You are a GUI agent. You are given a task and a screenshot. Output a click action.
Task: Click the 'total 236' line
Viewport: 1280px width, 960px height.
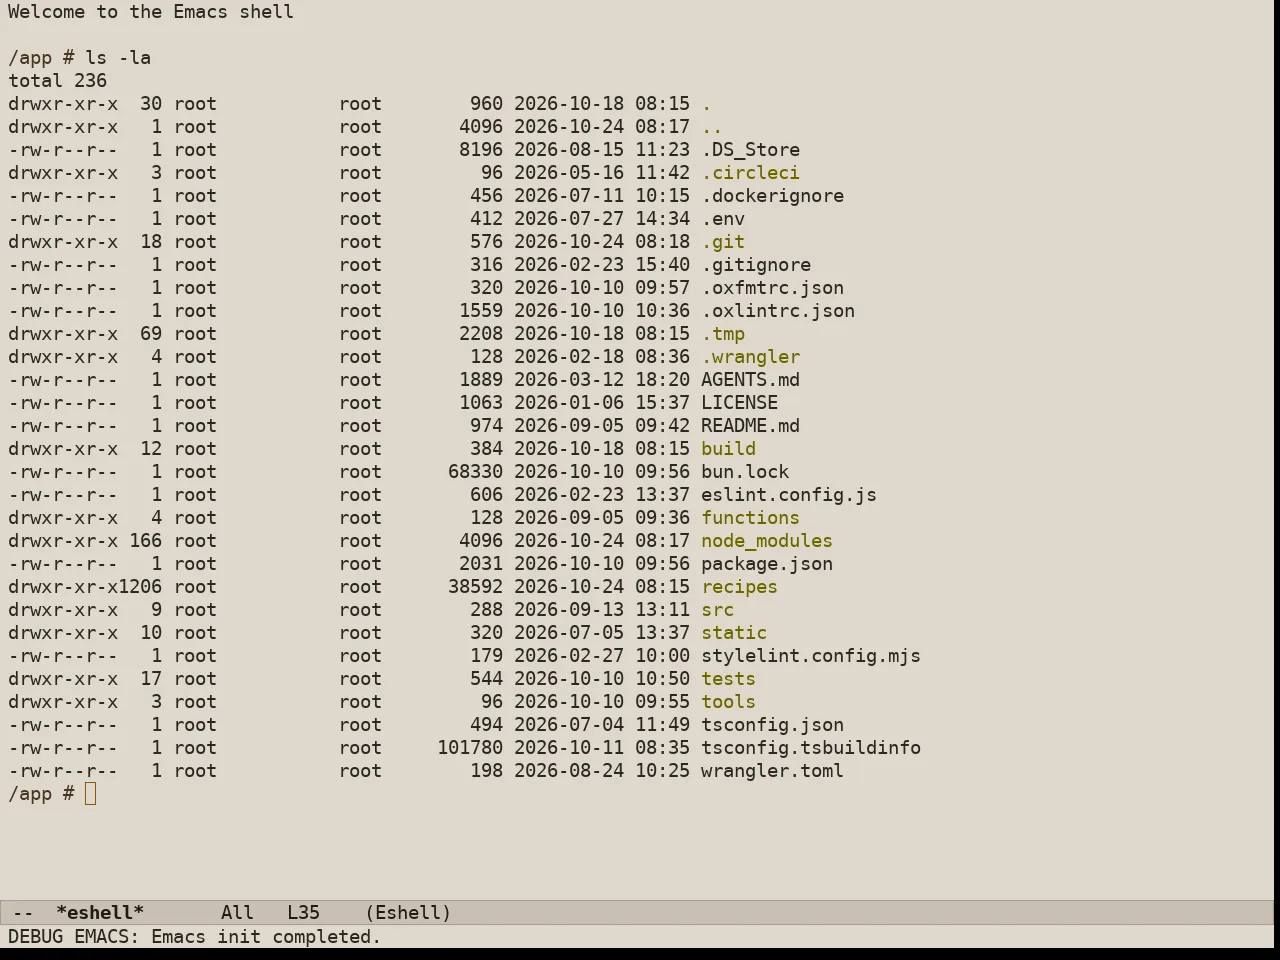tap(57, 81)
